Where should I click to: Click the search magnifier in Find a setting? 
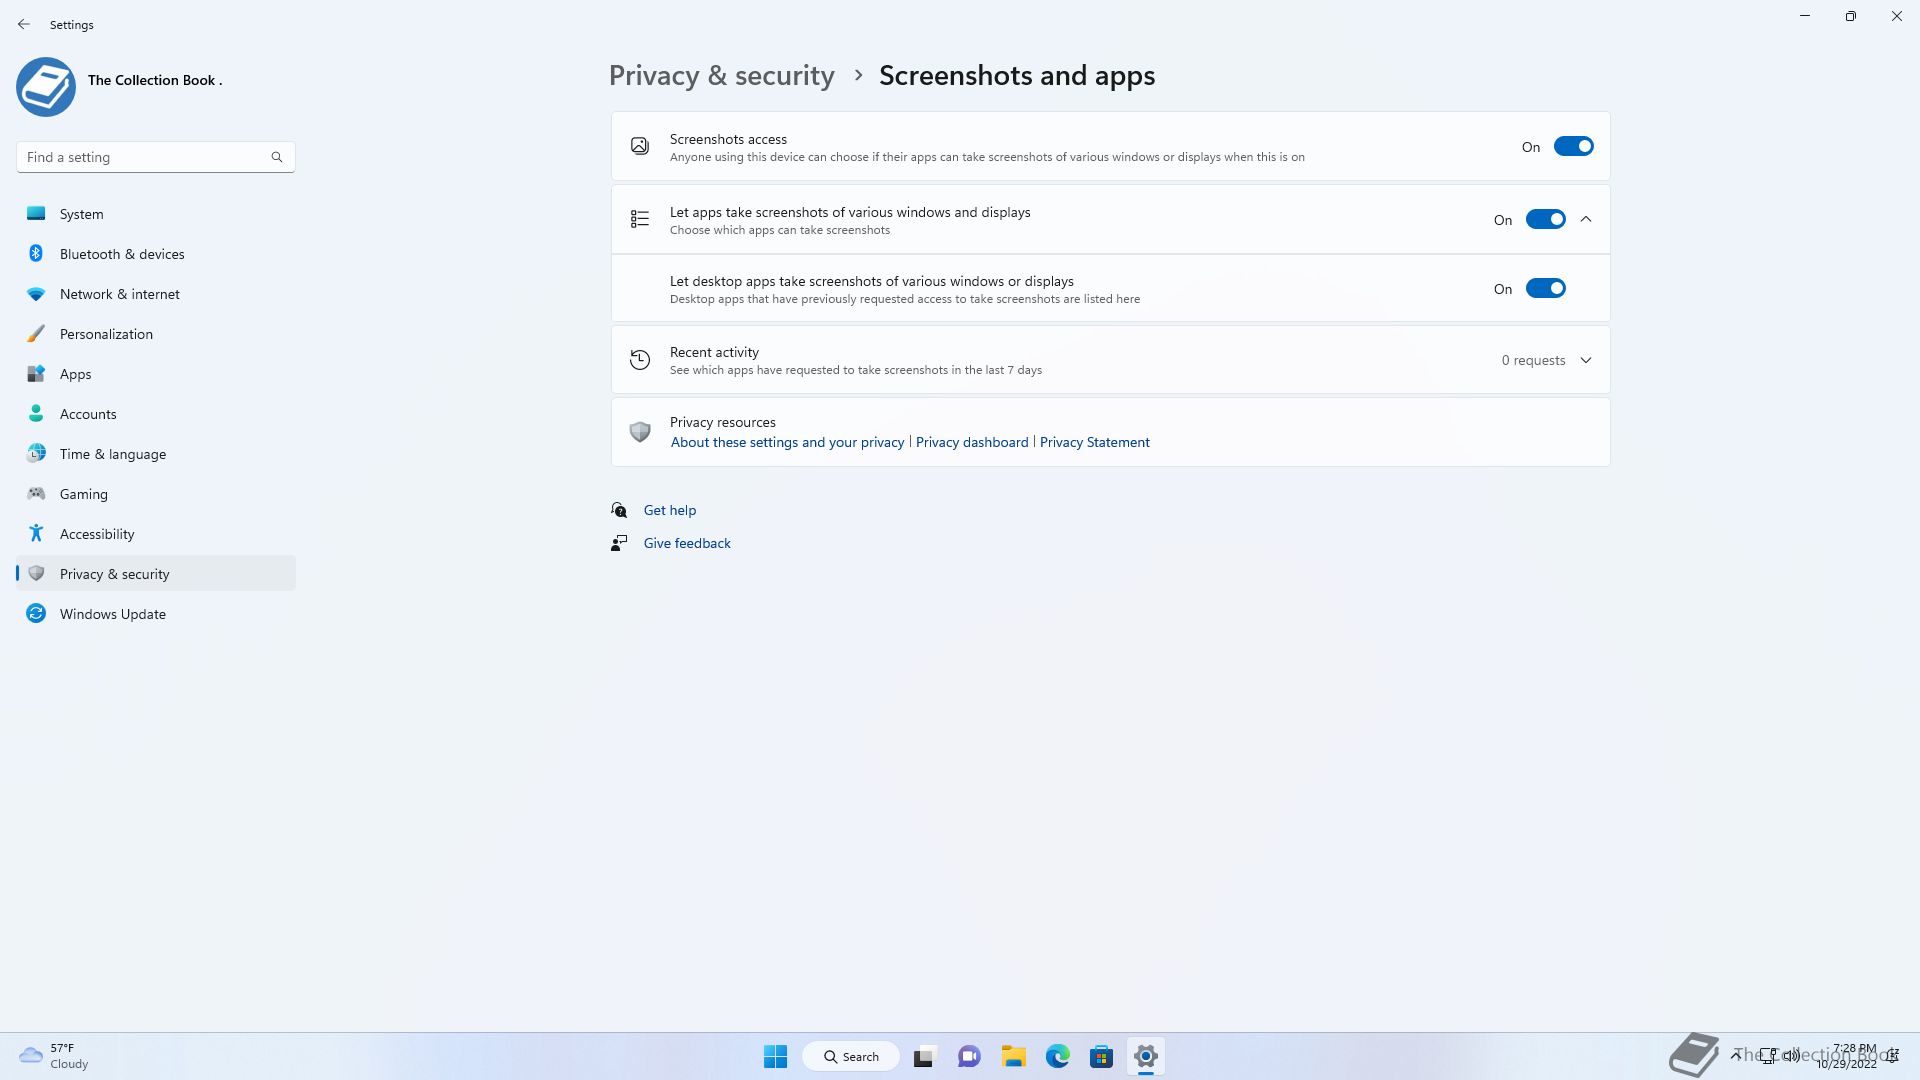277,157
